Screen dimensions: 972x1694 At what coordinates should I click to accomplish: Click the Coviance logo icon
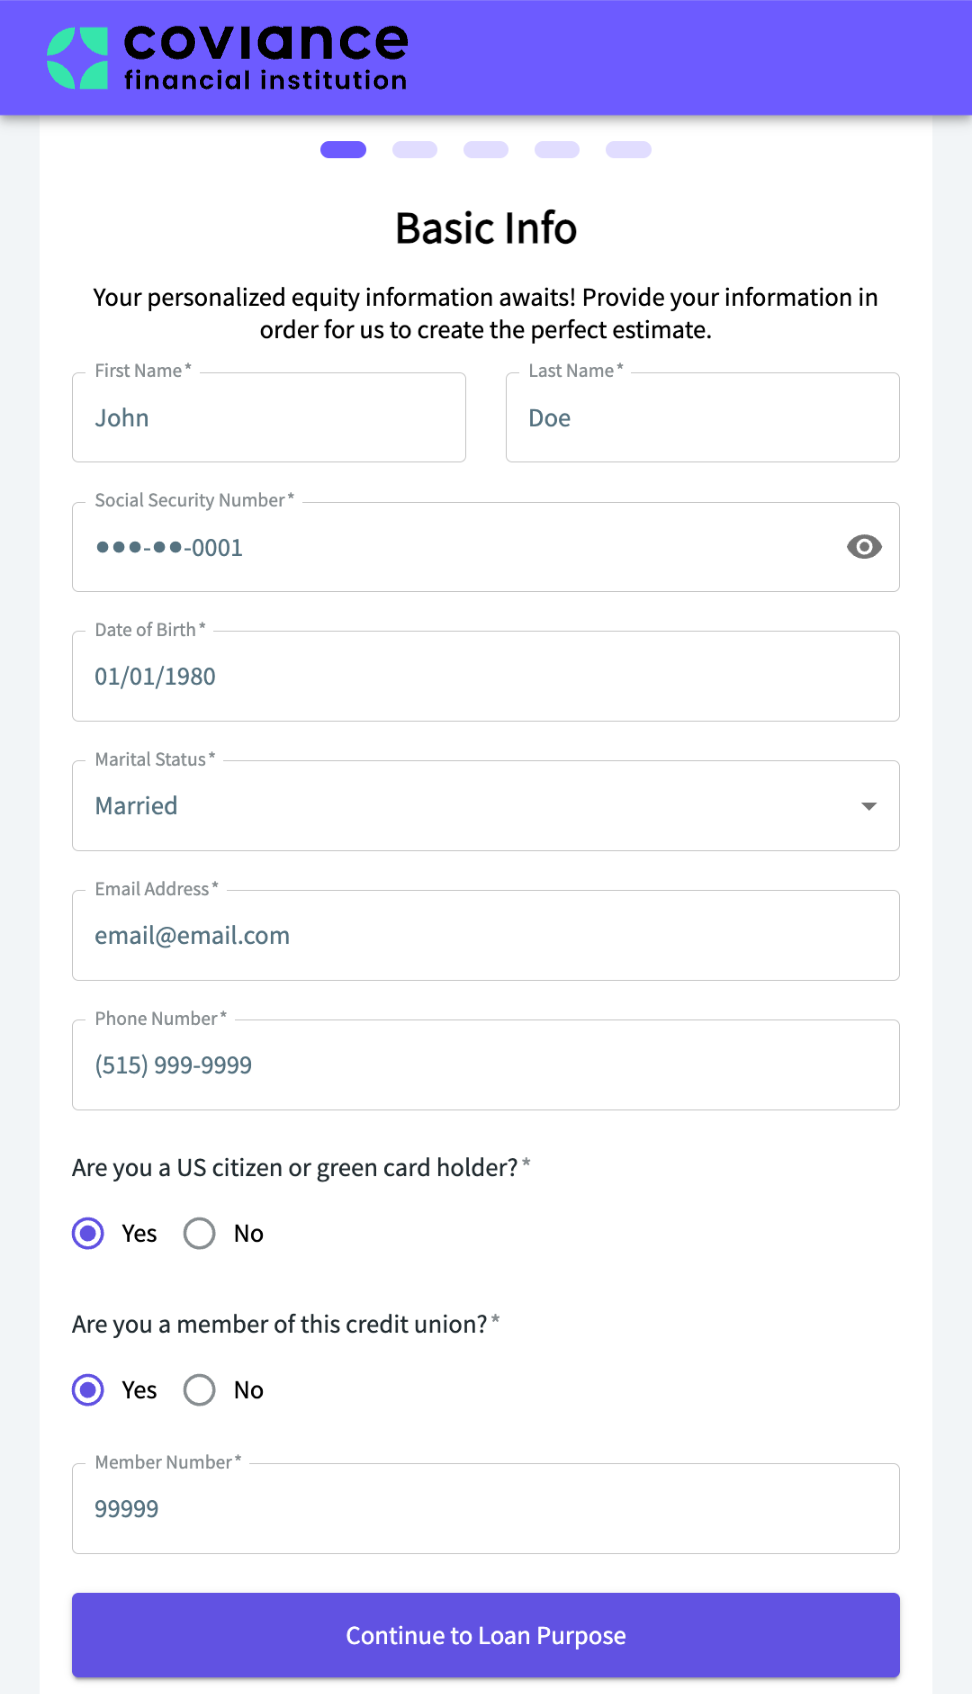click(x=78, y=58)
